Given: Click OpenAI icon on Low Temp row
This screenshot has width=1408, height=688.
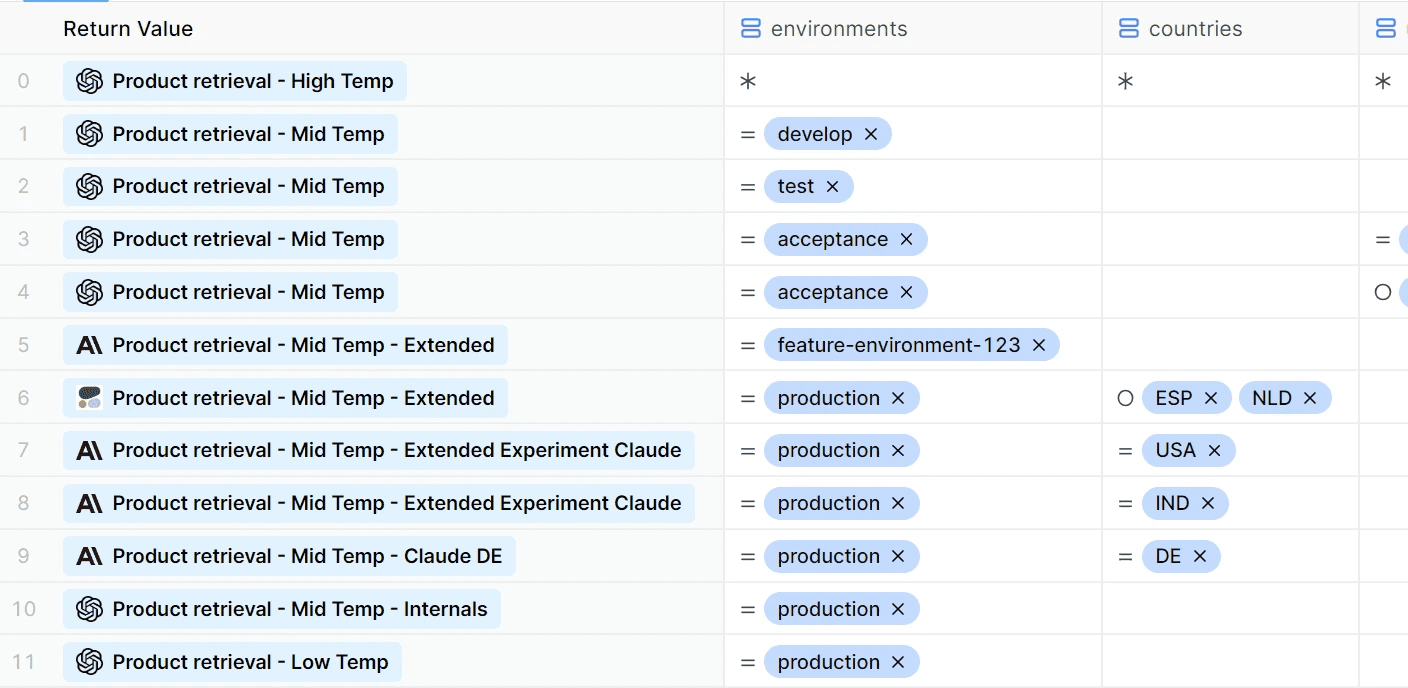Looking at the screenshot, I should 90,663.
